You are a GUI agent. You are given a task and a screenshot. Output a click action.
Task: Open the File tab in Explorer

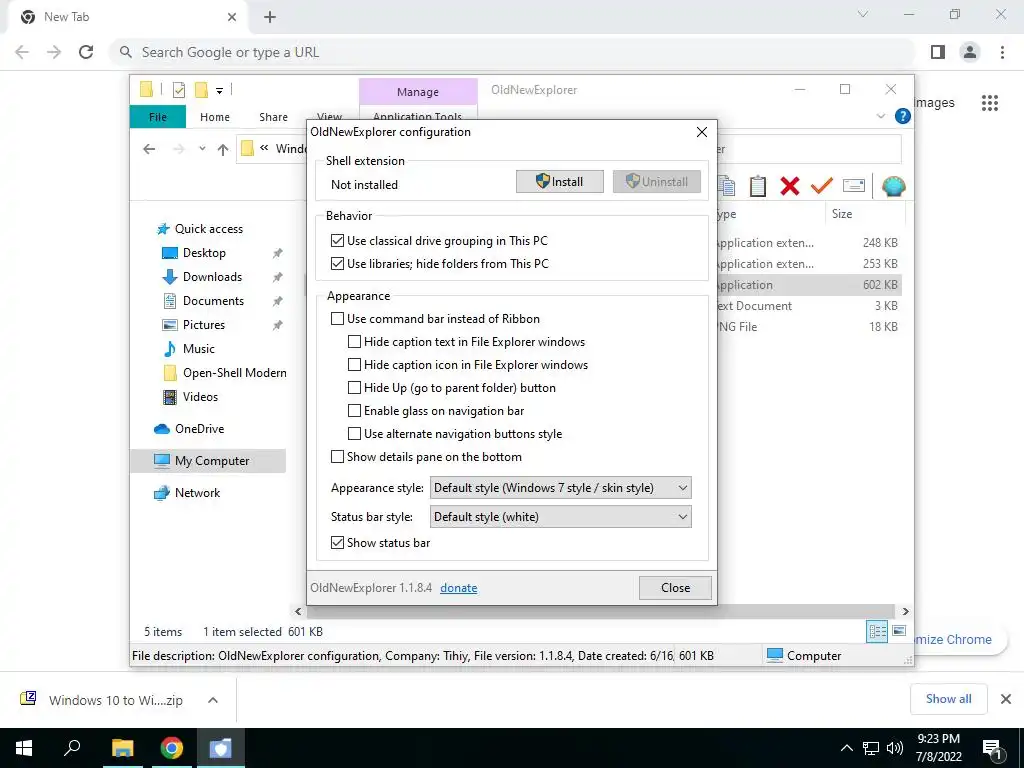click(x=158, y=117)
